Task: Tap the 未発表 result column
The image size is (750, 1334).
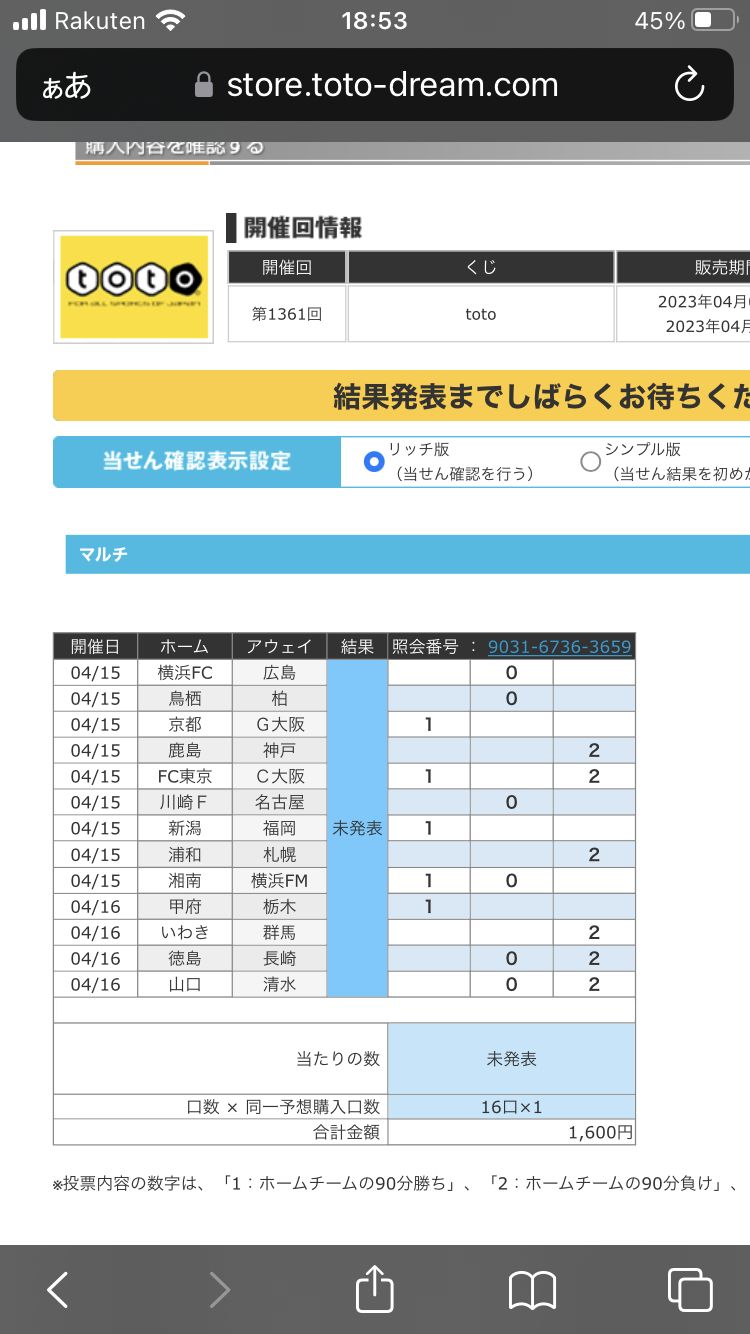Action: pos(357,828)
